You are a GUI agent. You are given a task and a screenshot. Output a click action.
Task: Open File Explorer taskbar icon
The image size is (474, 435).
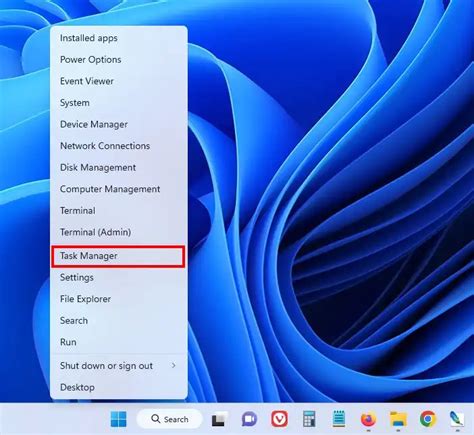(399, 419)
